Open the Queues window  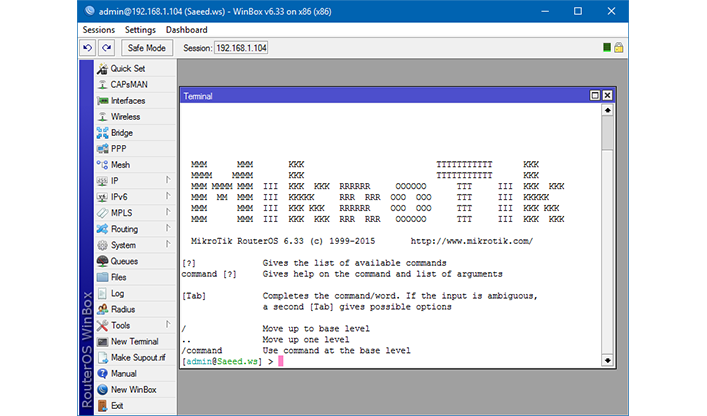click(124, 261)
